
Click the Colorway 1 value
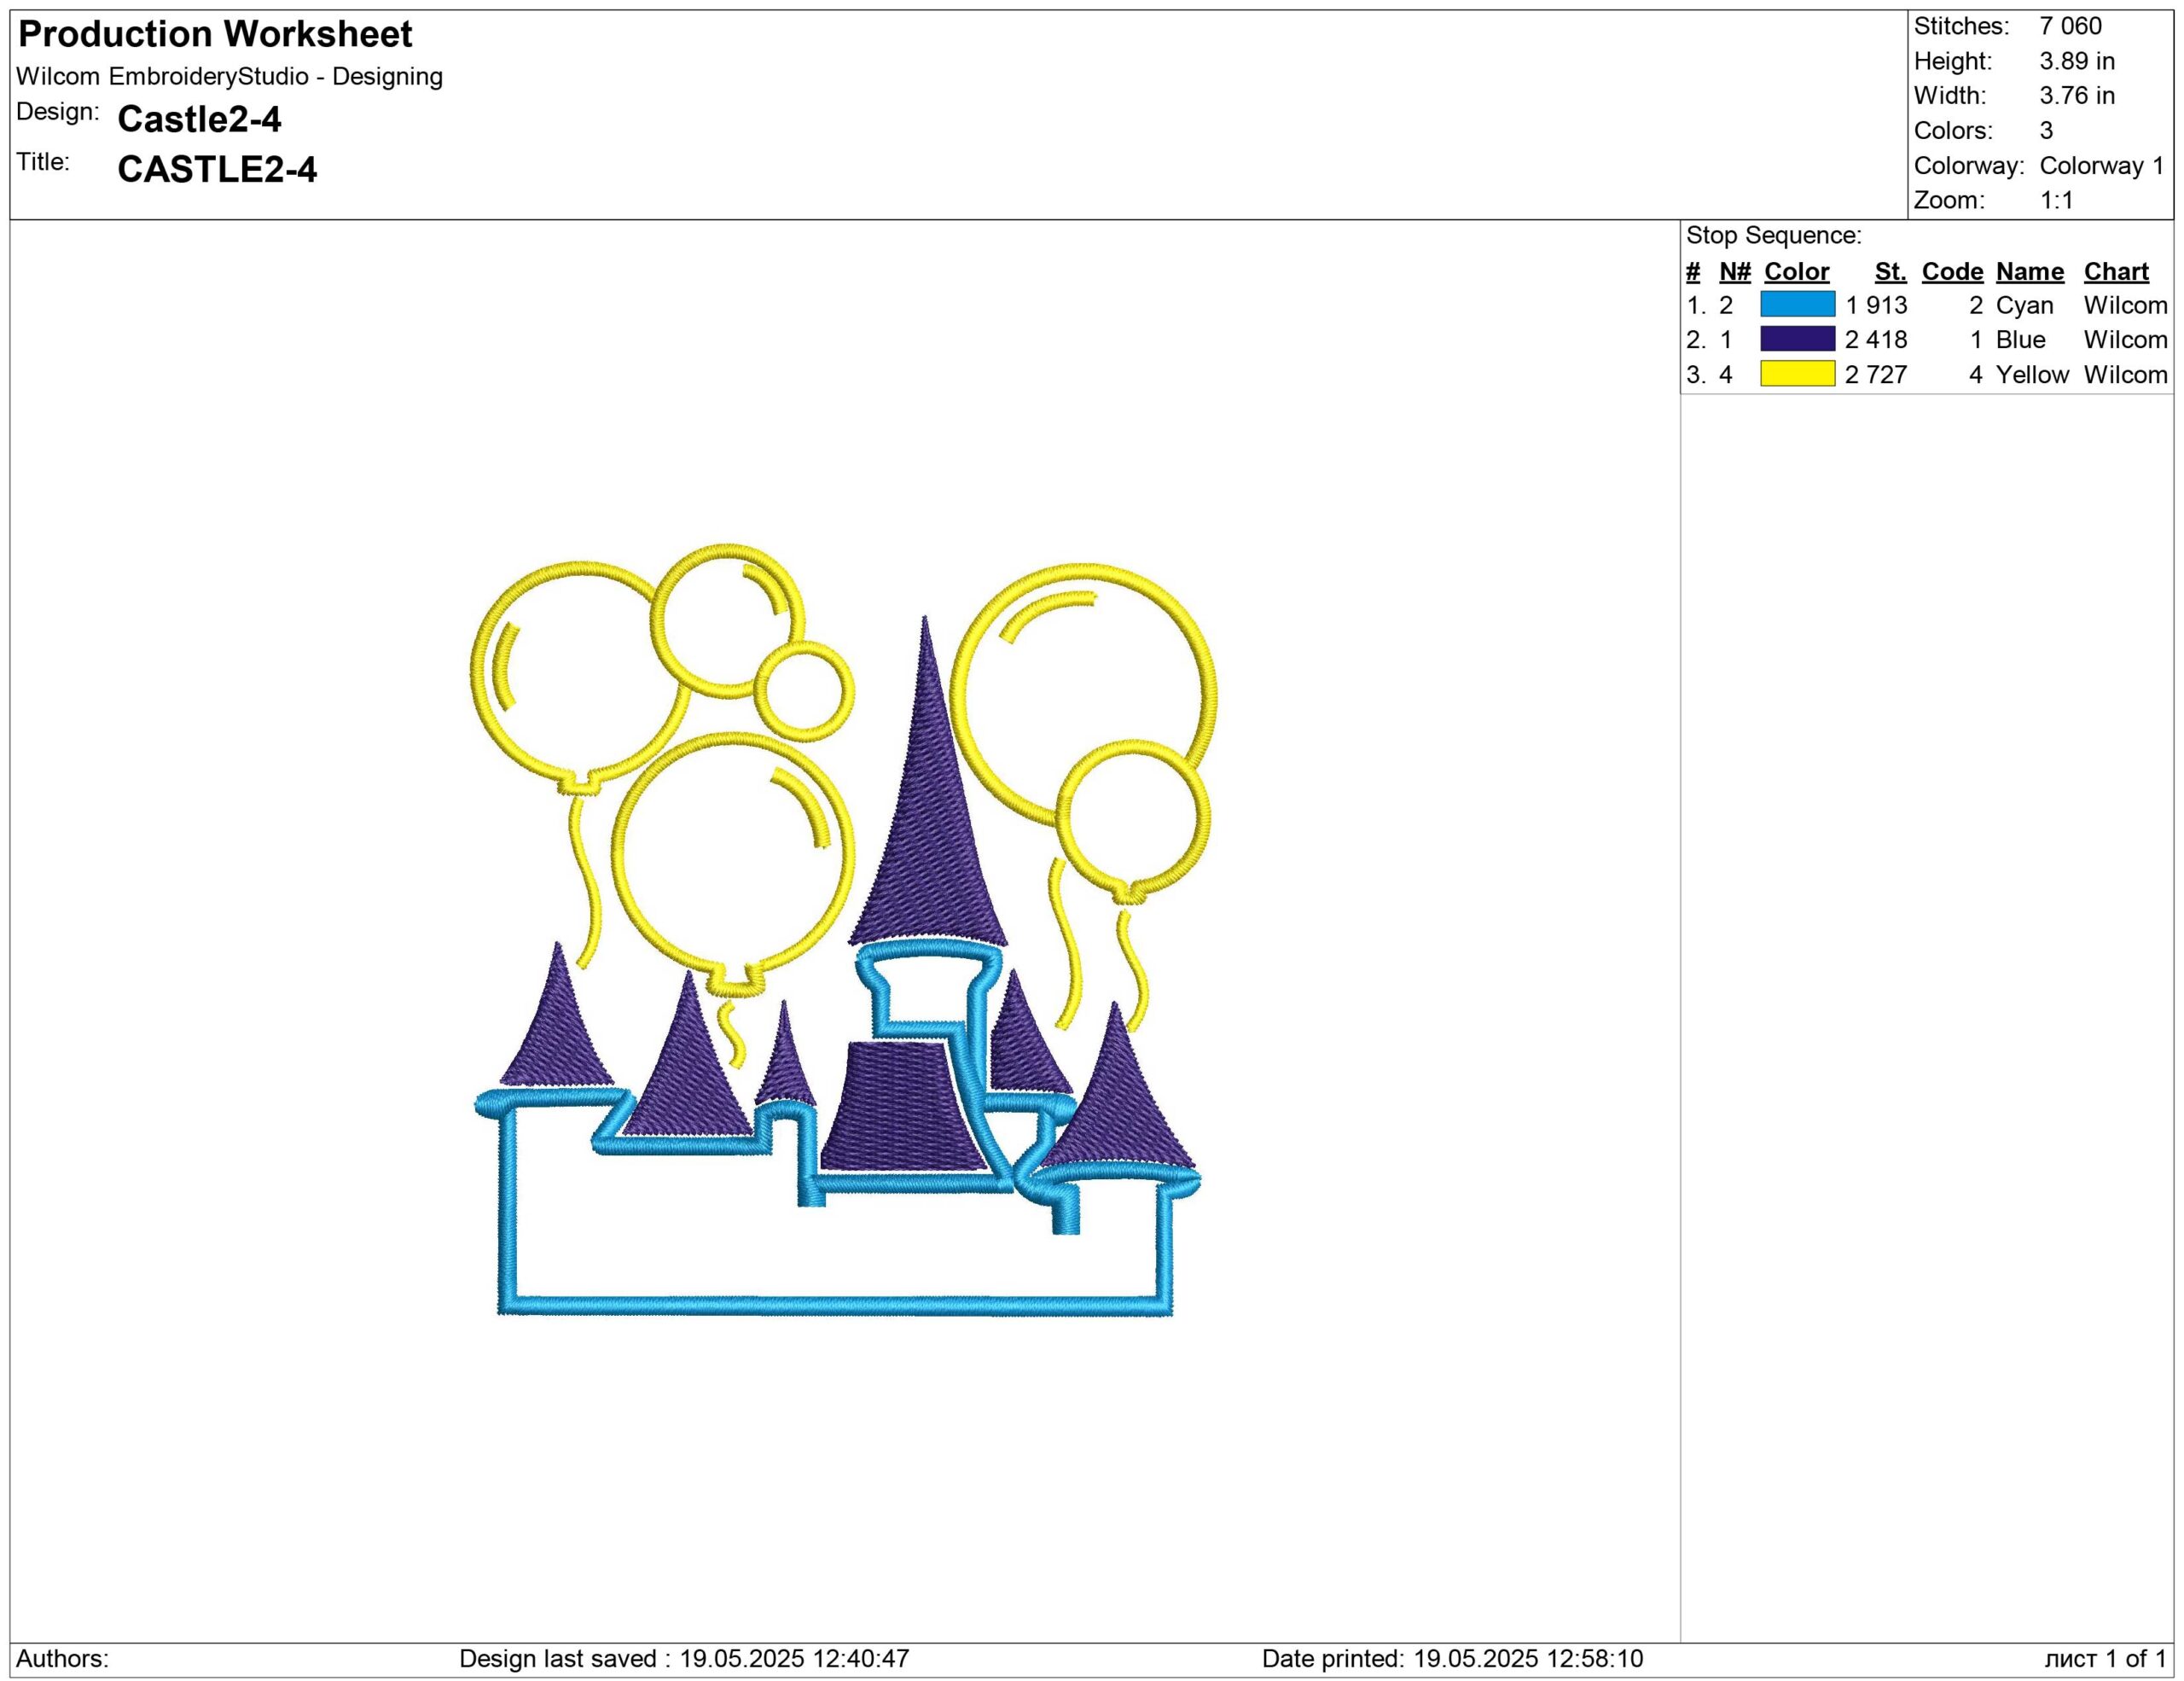point(2101,165)
